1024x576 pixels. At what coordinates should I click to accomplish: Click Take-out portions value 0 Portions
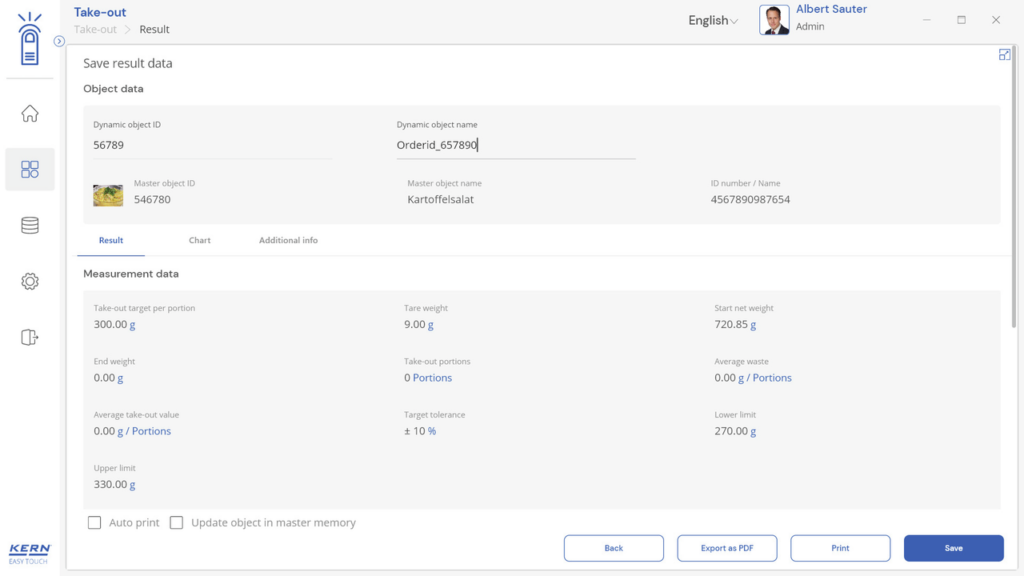click(428, 377)
